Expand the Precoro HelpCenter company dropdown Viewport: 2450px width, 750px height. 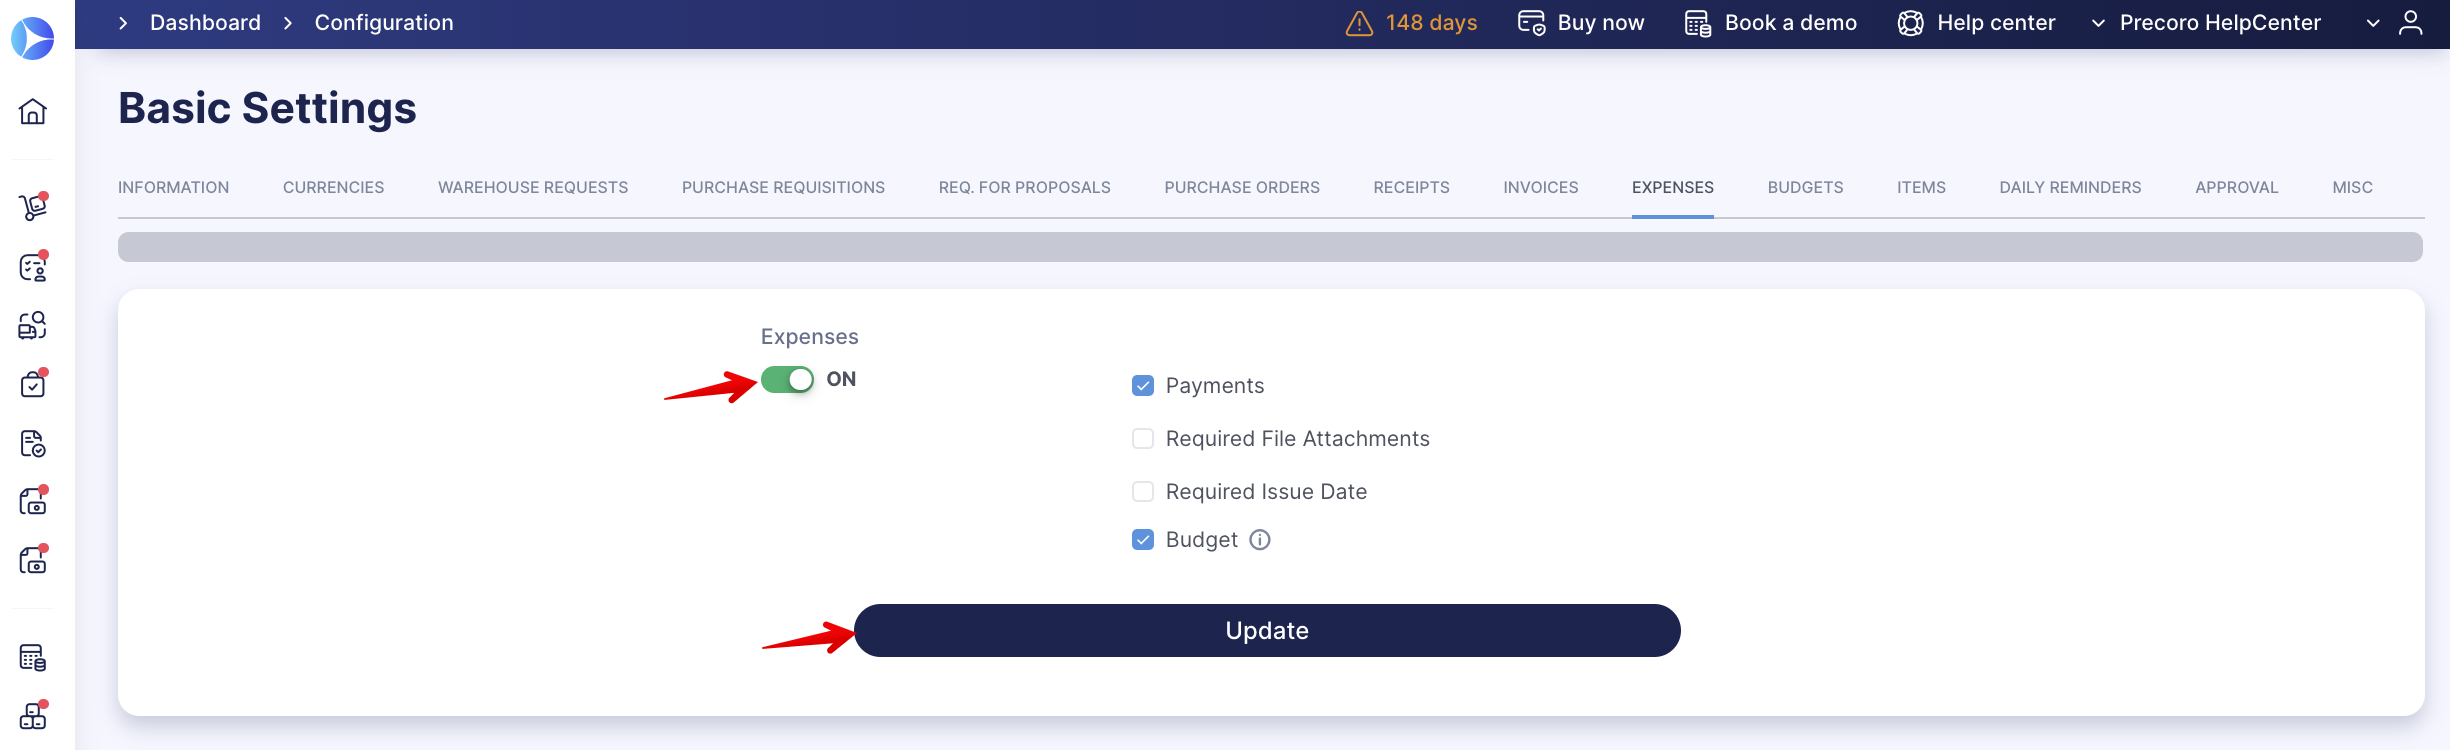click(2206, 23)
